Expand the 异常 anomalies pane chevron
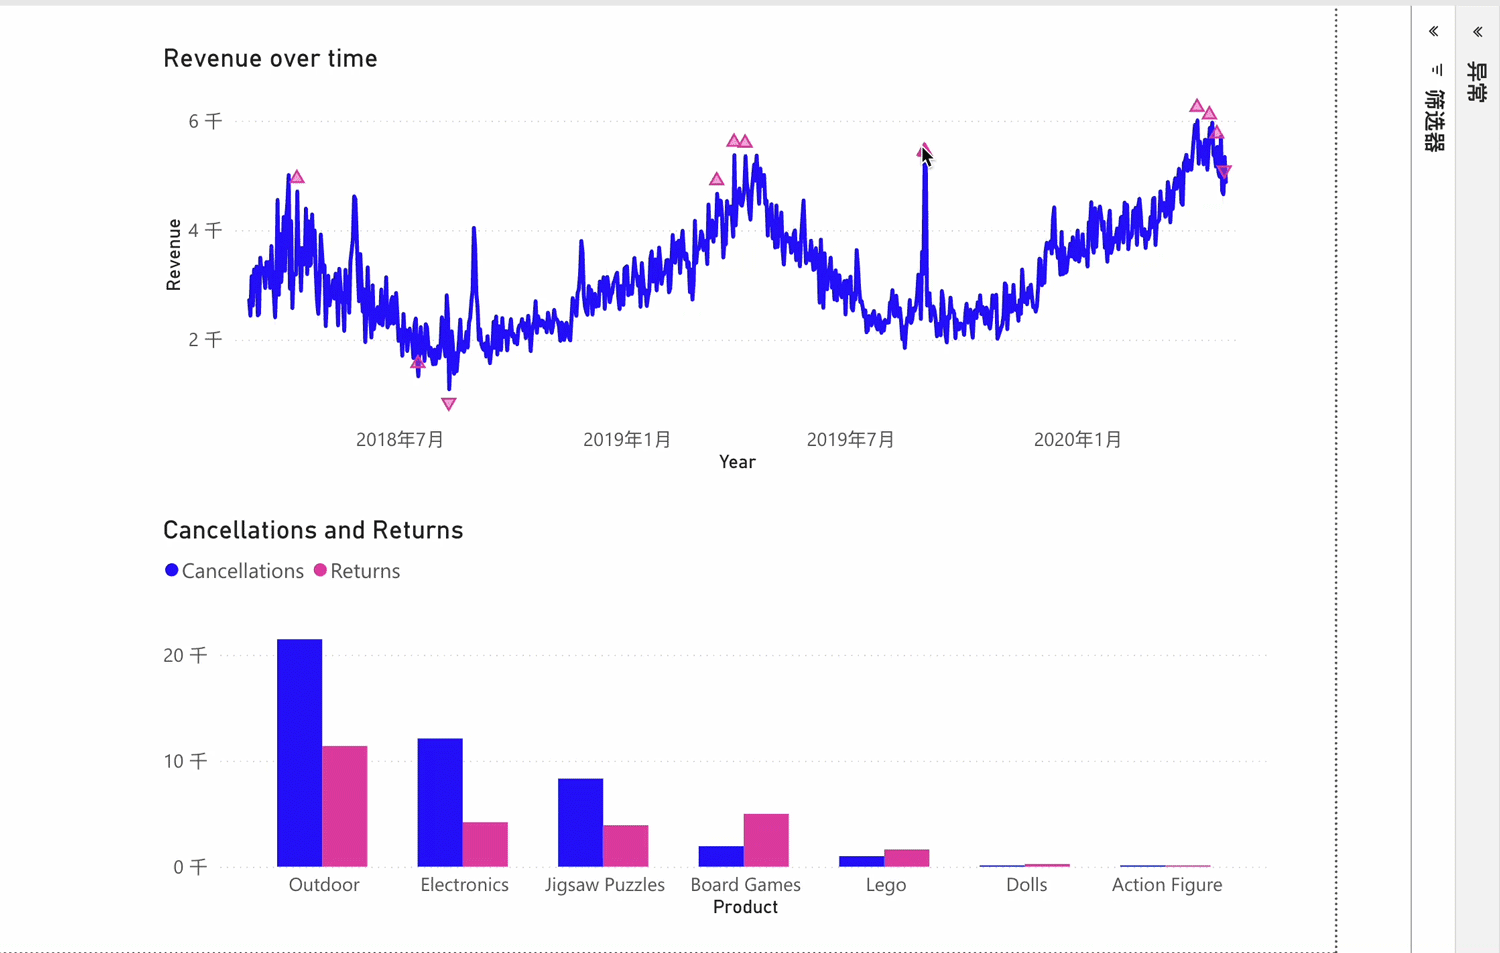This screenshot has height=953, width=1500. 1477,32
